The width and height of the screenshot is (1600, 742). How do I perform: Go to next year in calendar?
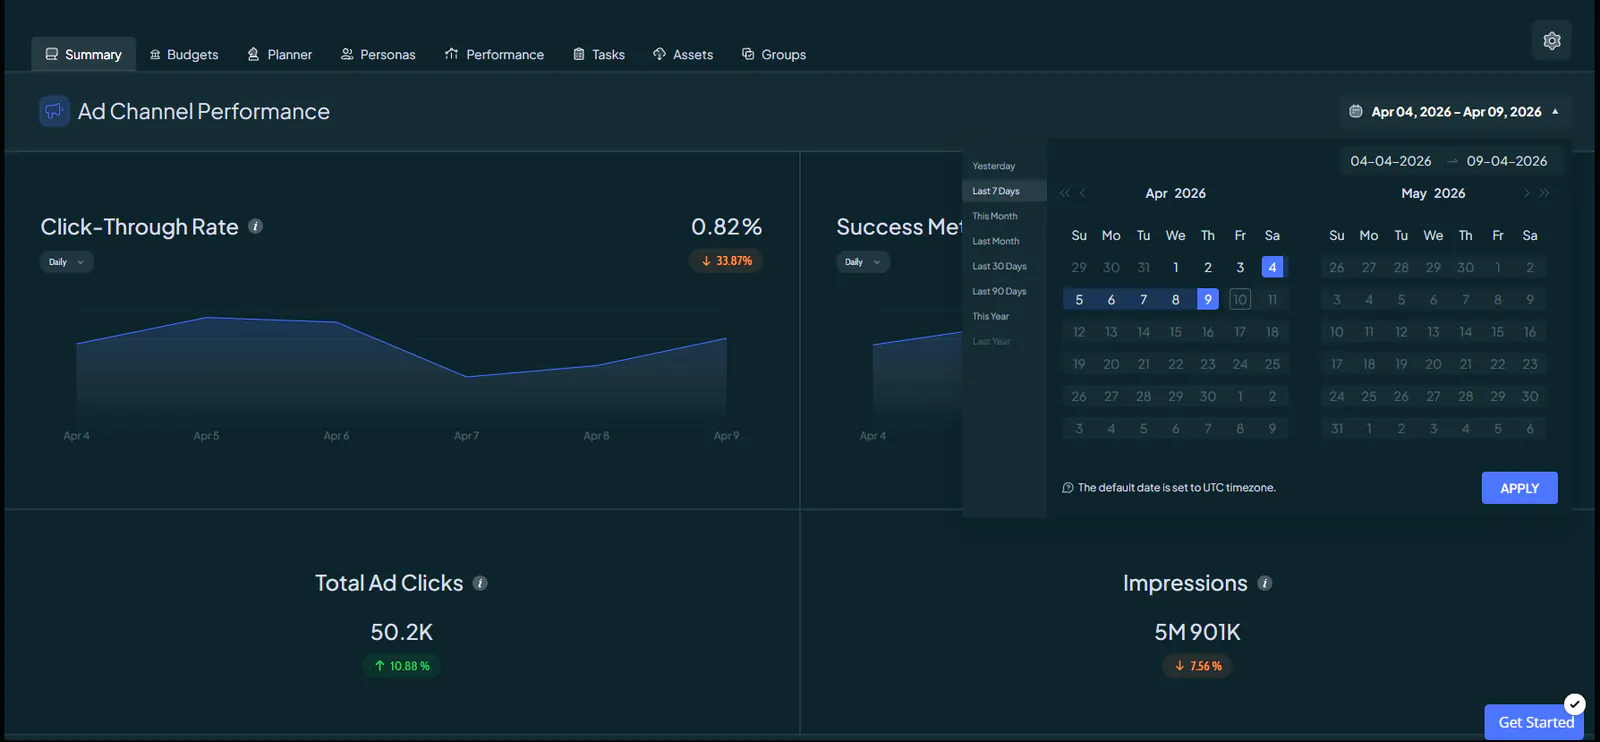tap(1545, 193)
